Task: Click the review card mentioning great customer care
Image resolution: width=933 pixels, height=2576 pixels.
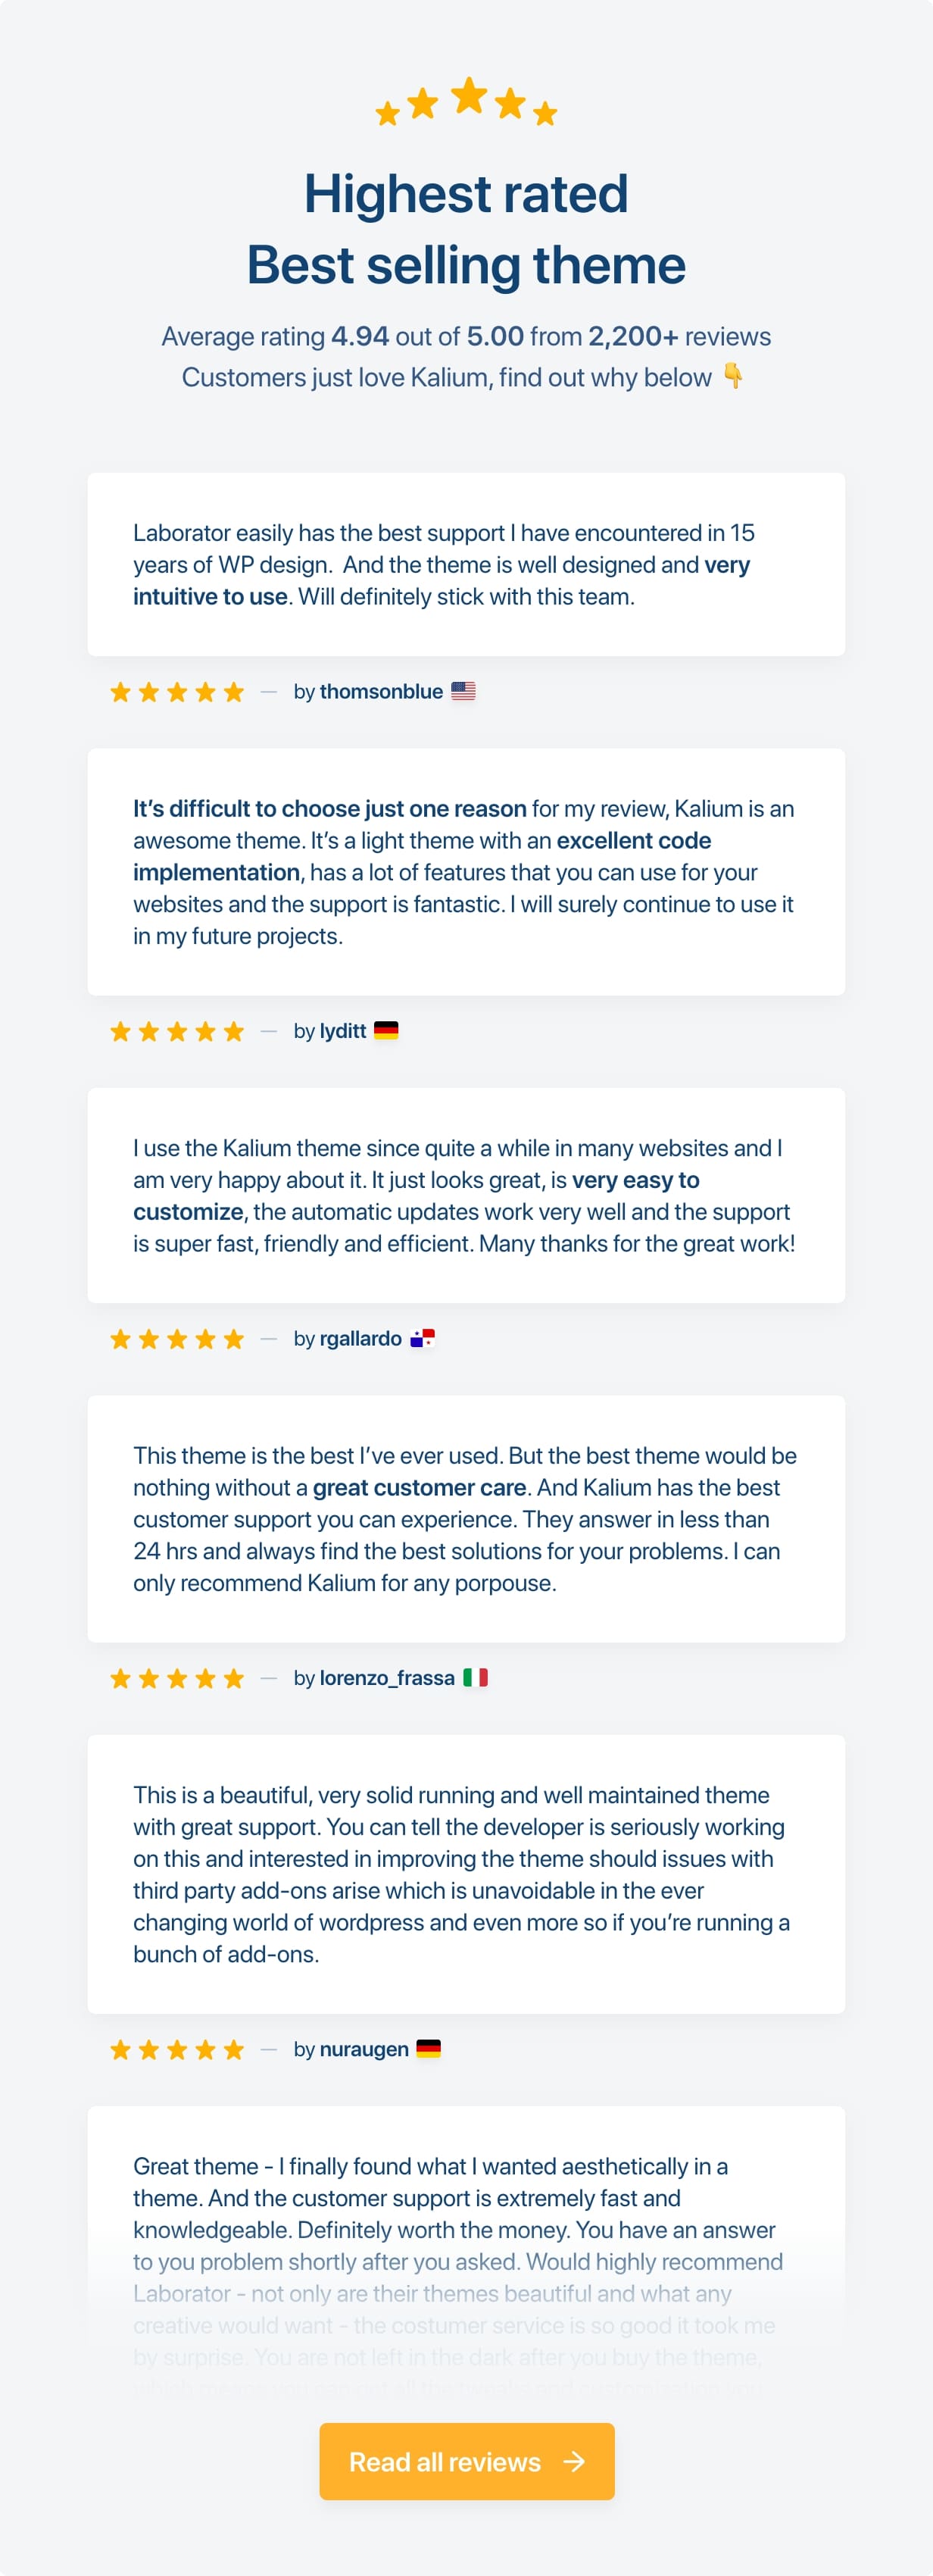Action: [466, 1518]
